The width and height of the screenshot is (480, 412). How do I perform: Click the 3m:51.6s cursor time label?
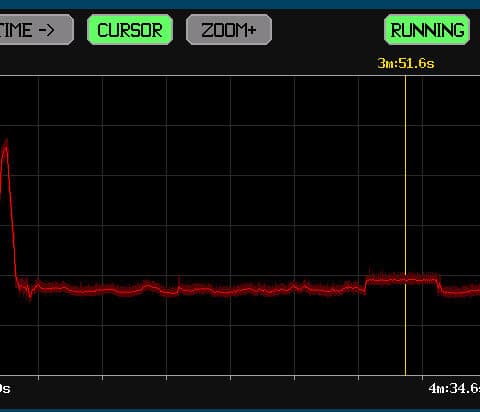(406, 63)
